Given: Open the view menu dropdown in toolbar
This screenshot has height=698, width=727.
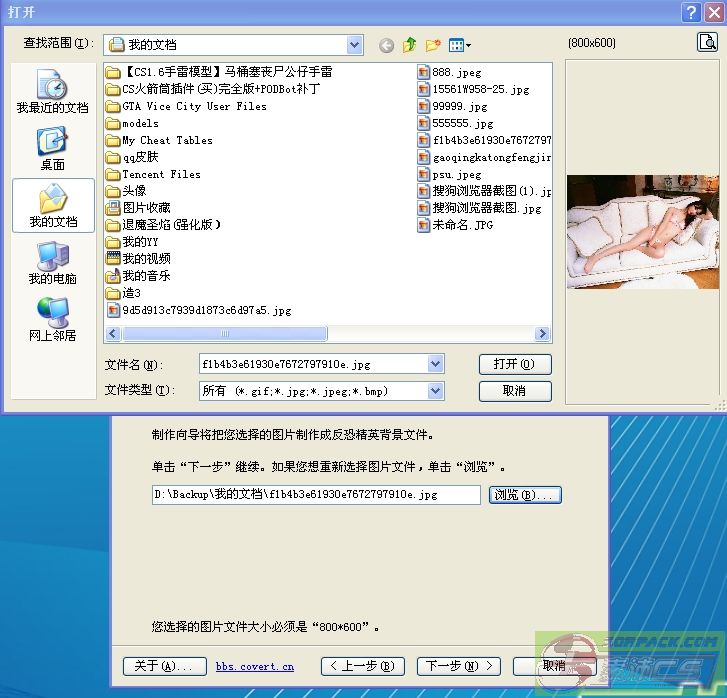Looking at the screenshot, I should (x=460, y=45).
